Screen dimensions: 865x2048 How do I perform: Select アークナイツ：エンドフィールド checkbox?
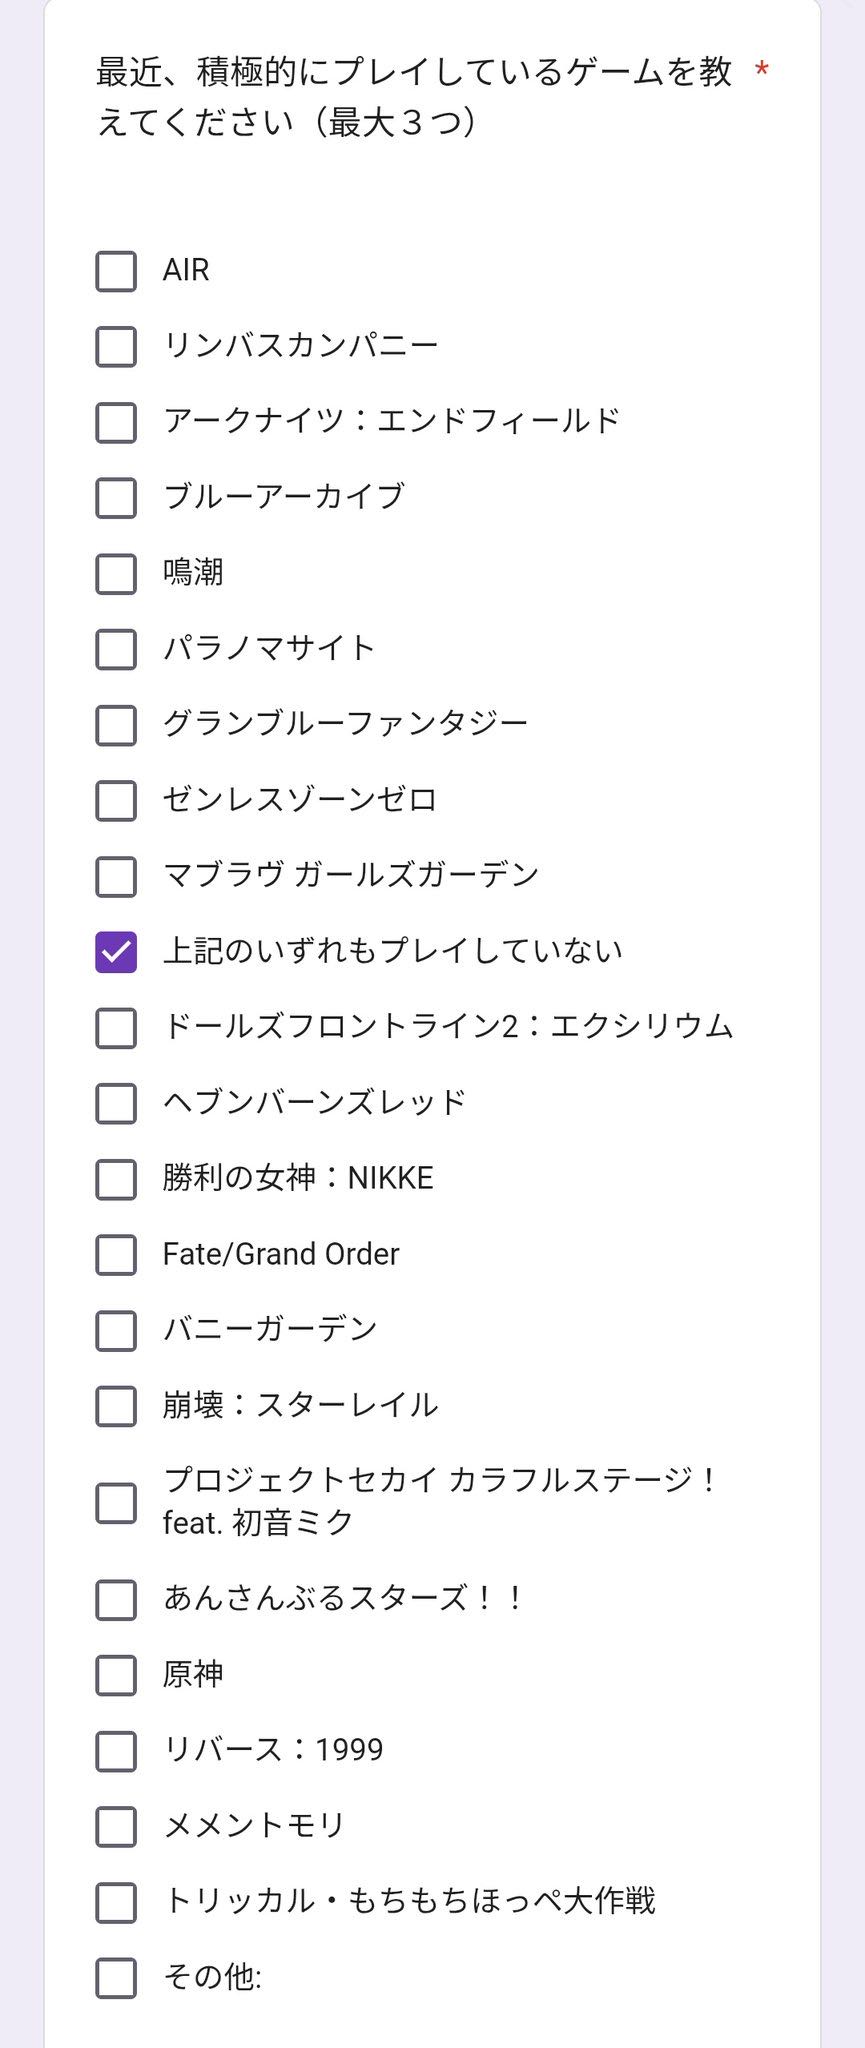116,422
